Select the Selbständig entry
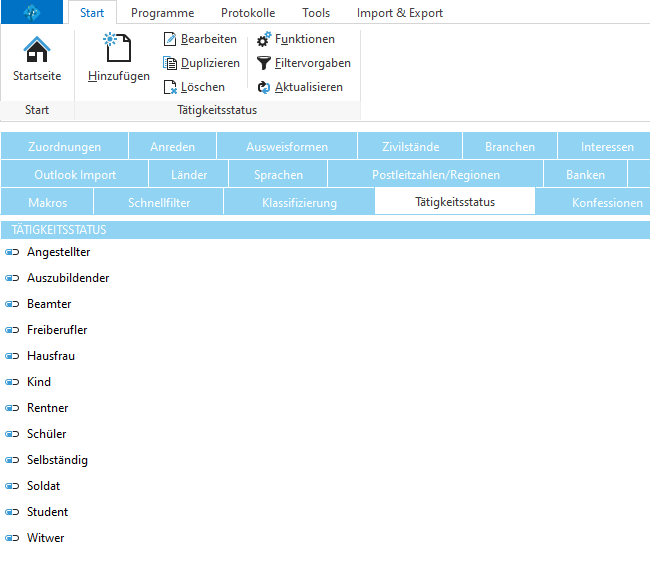This screenshot has width=650, height=565. [57, 460]
